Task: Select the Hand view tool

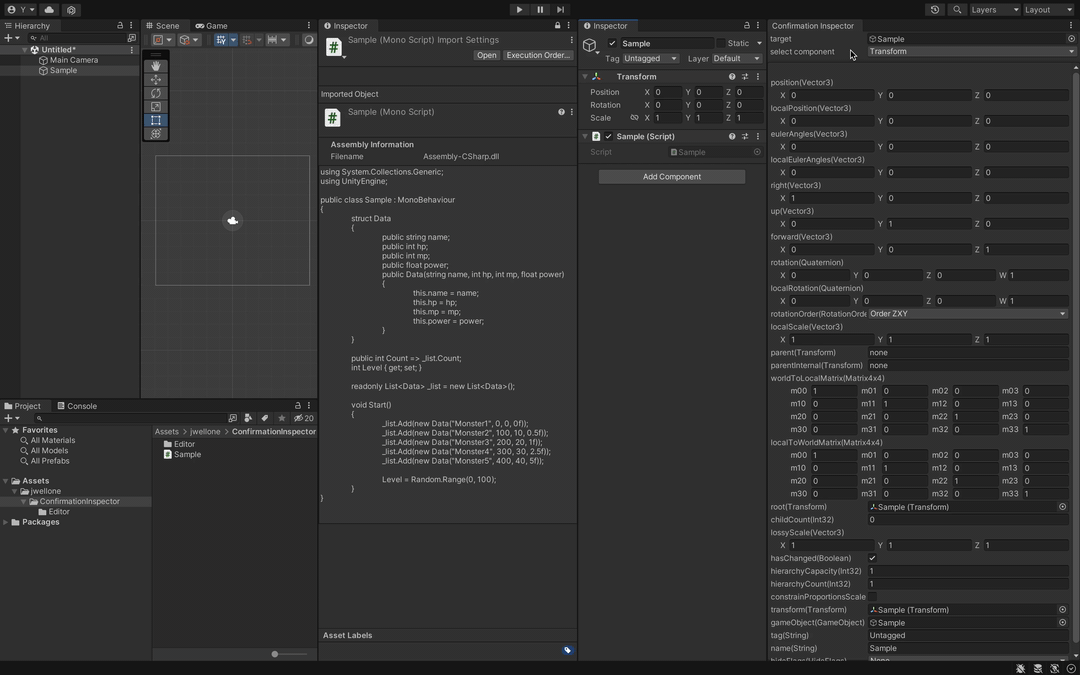Action: coord(156,66)
